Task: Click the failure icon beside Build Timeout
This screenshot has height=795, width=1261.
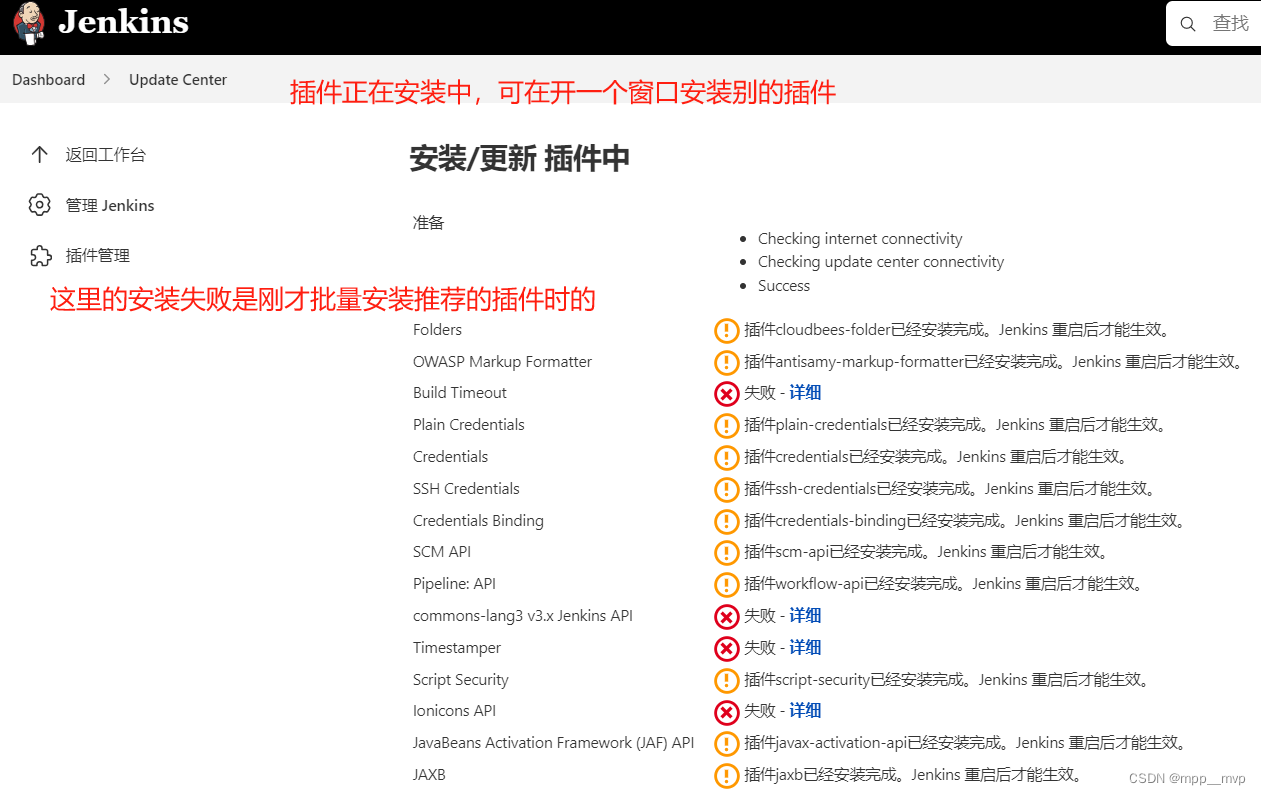Action: [x=726, y=393]
